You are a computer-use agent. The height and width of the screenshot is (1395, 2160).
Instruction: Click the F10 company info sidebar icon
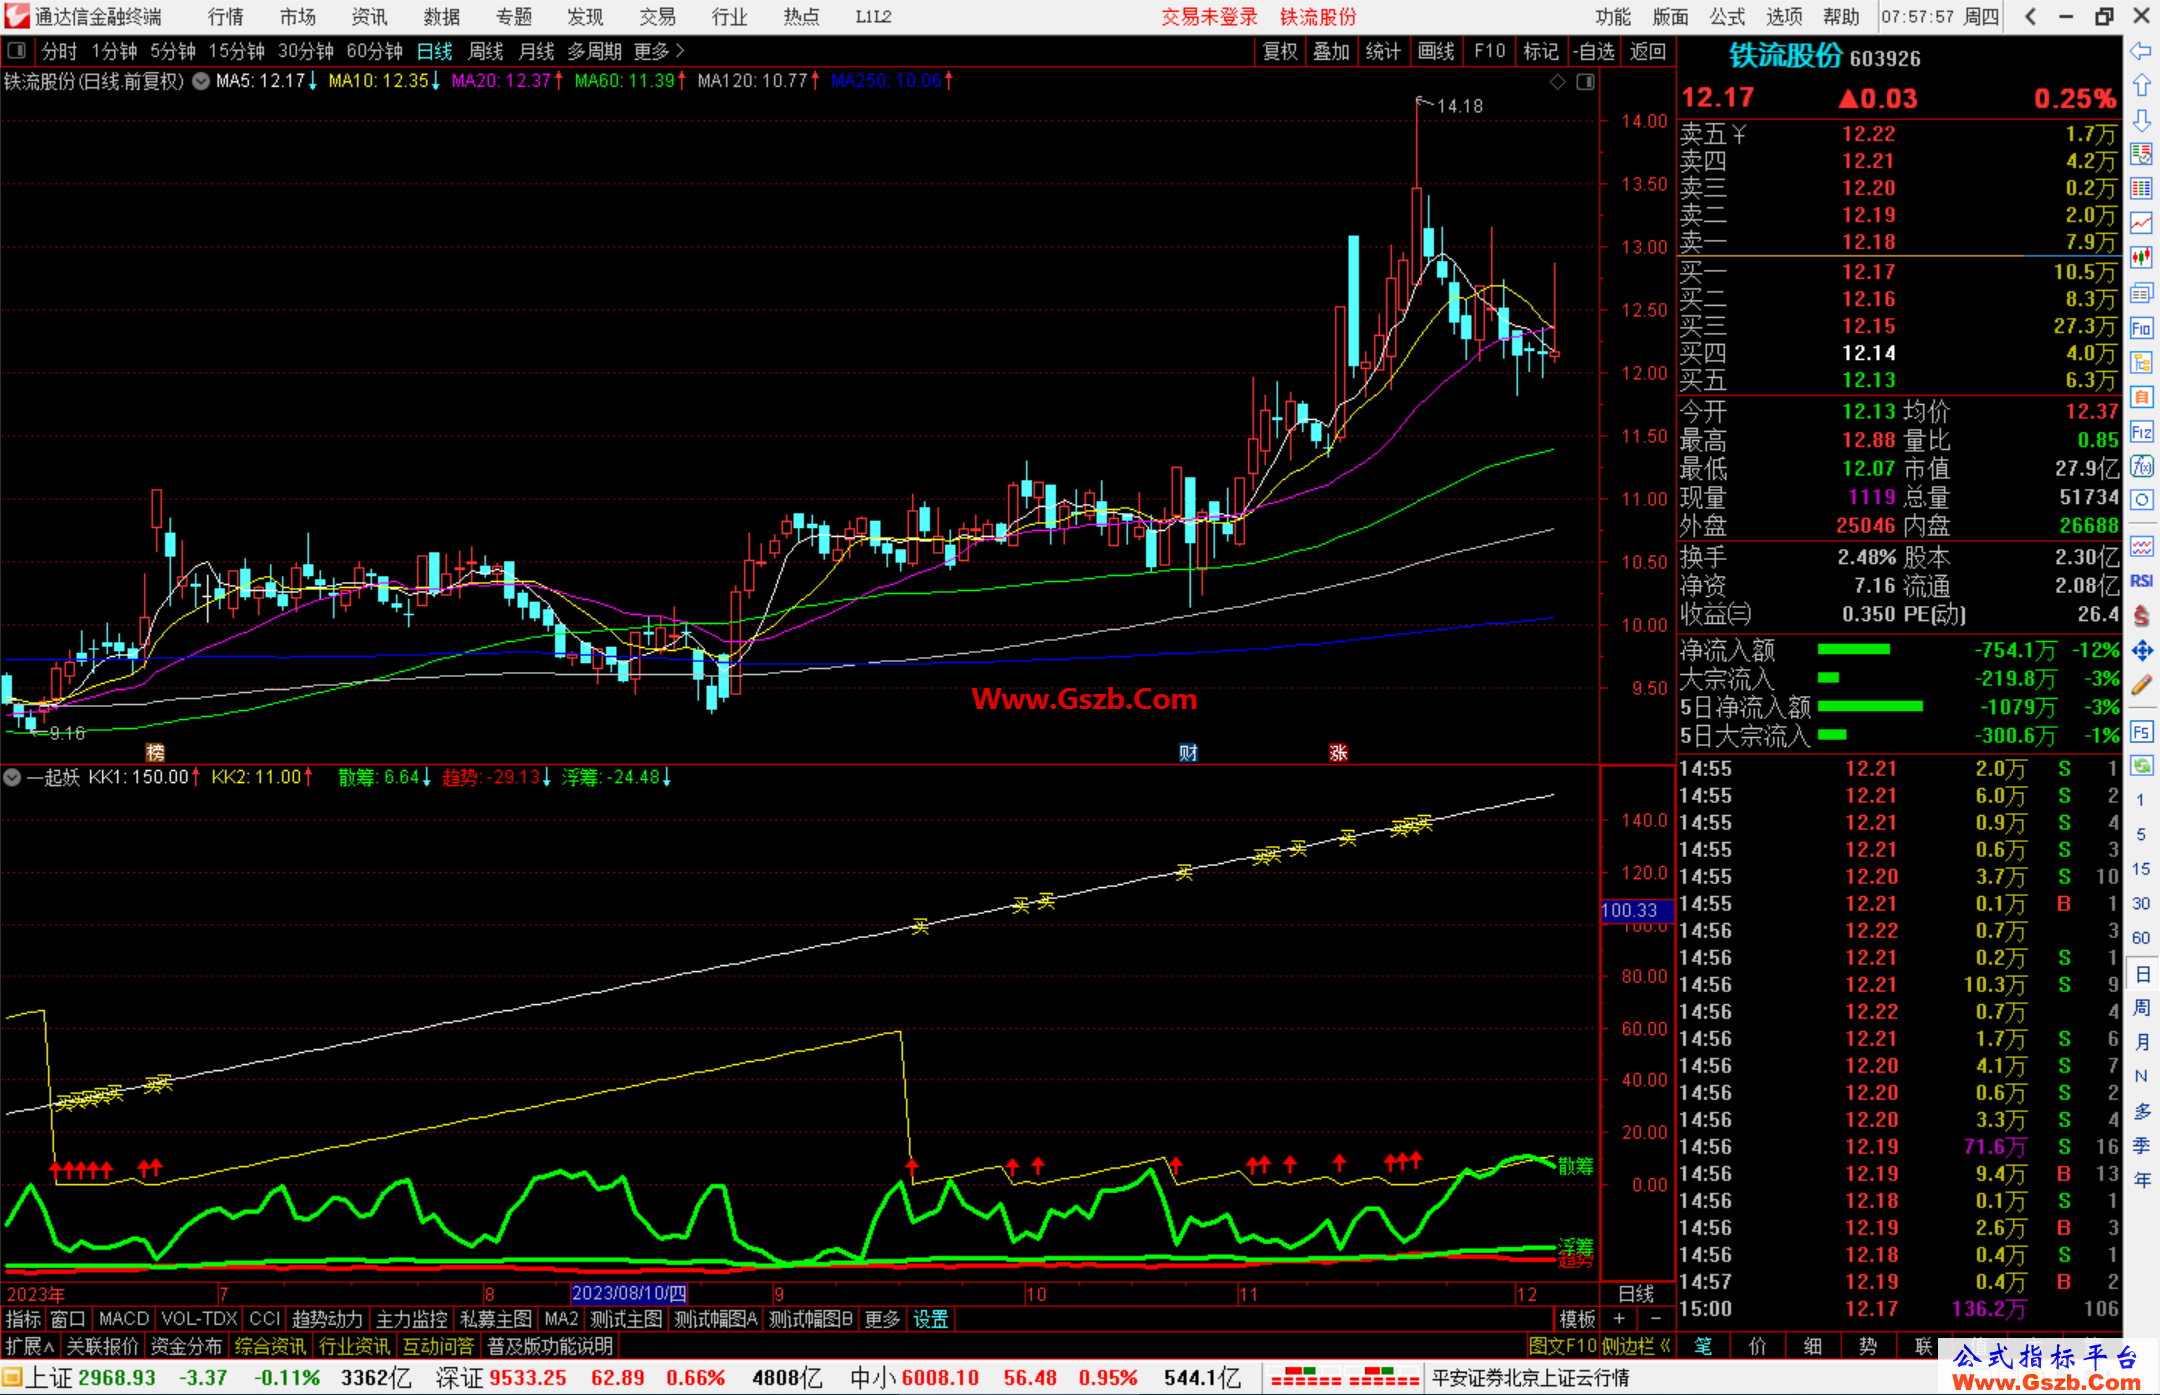(2141, 328)
